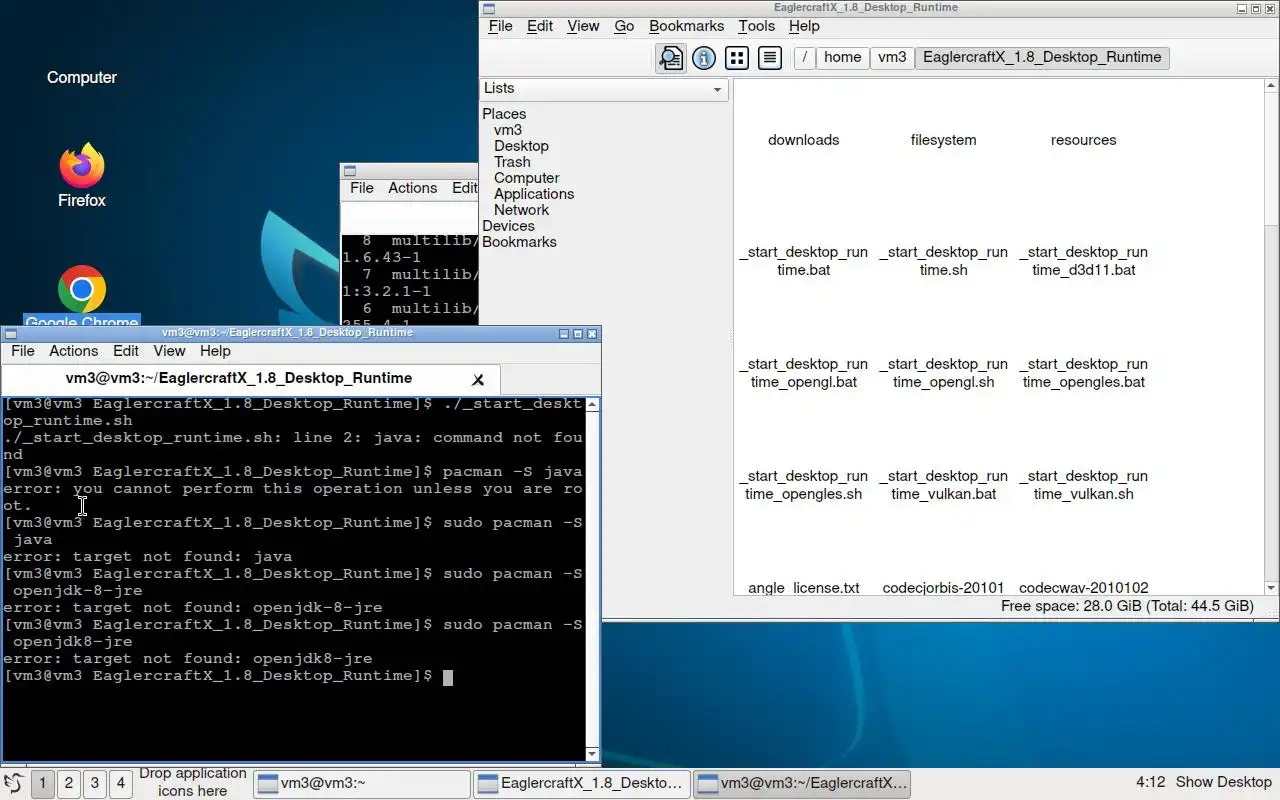1280x800 pixels.
Task: Click the file search preview toolbar icon
Action: click(x=670, y=58)
